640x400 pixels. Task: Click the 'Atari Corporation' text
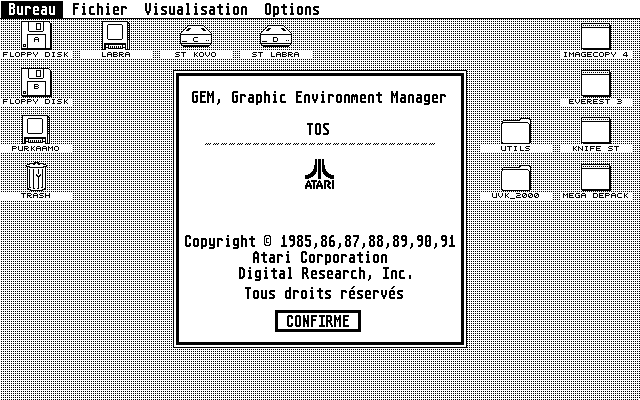pyautogui.click(x=320, y=258)
